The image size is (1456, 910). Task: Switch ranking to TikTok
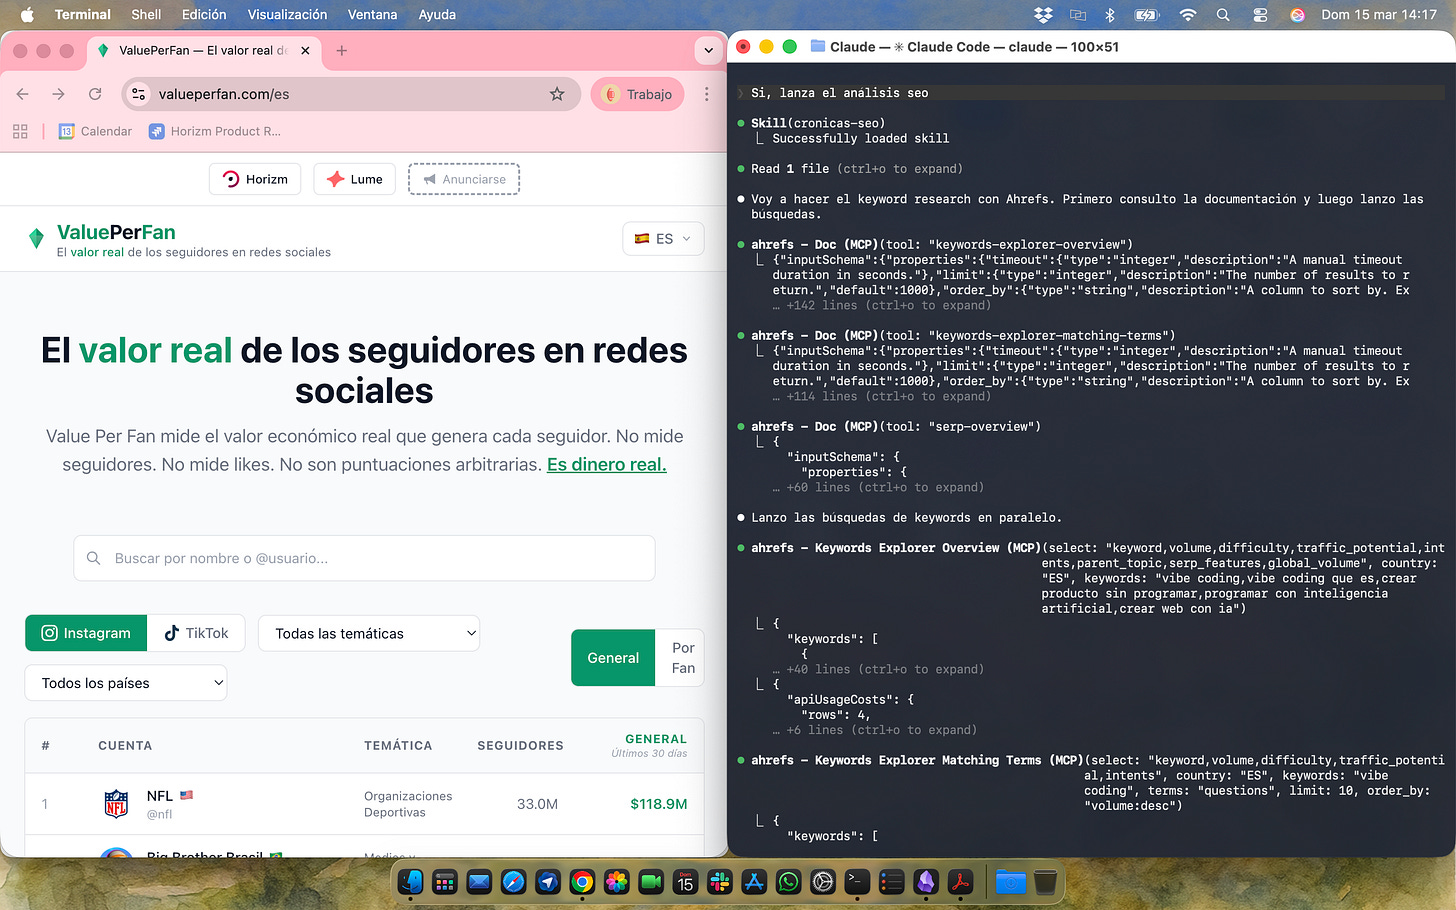coord(196,633)
